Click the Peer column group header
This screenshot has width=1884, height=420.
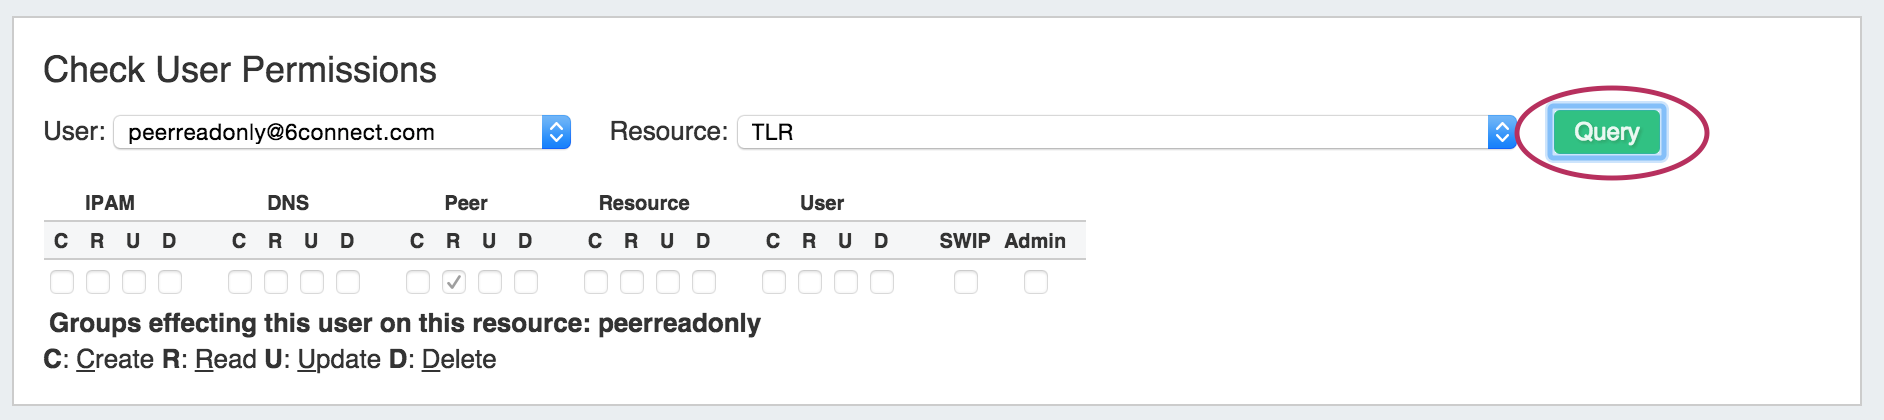[466, 203]
